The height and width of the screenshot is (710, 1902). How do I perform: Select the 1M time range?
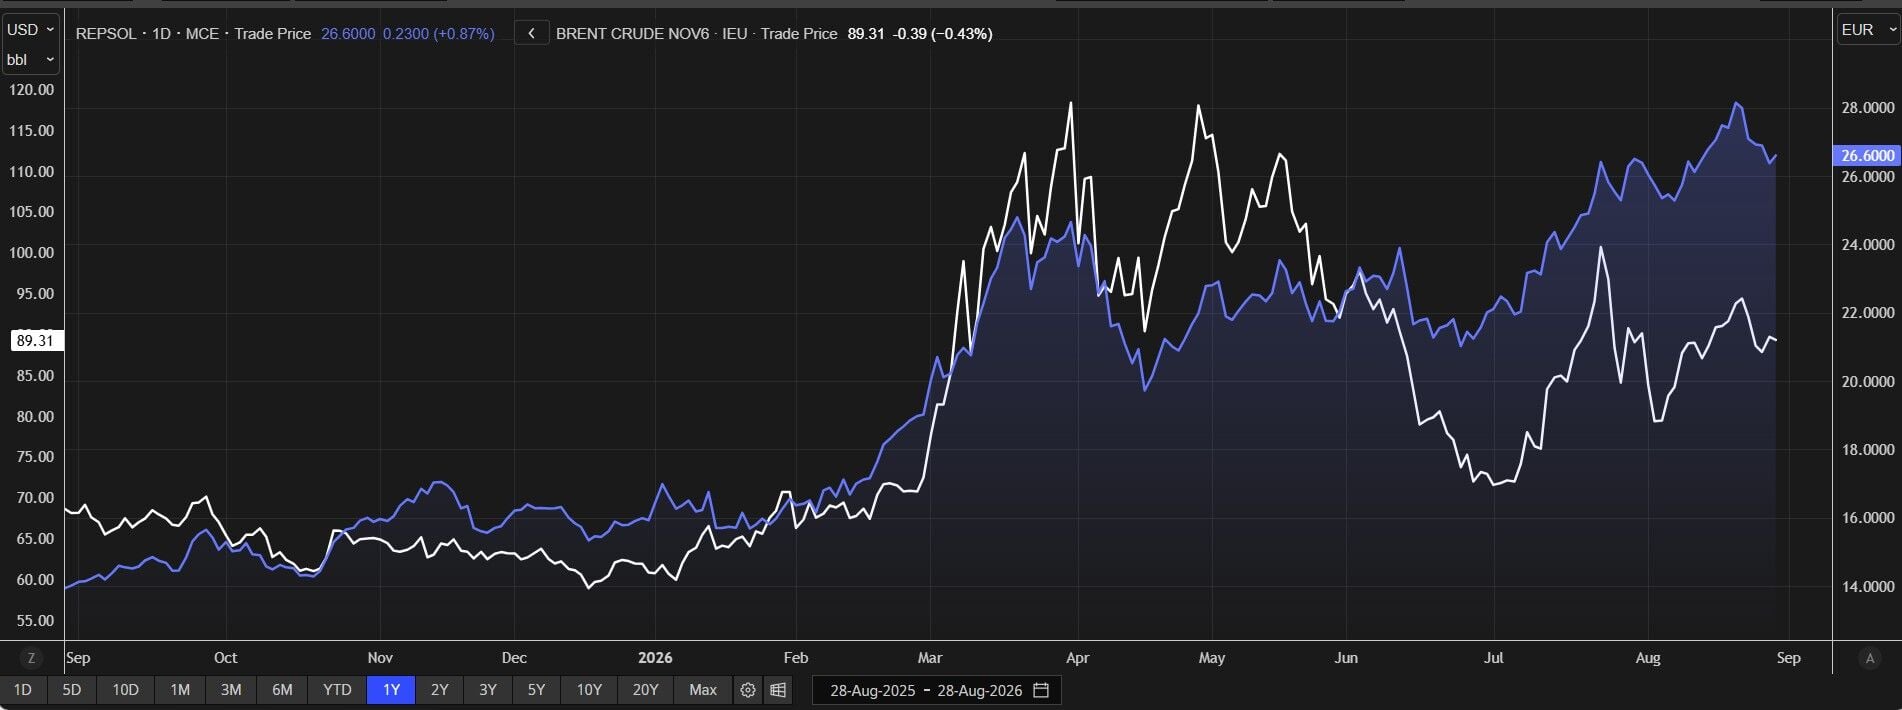[x=180, y=690]
